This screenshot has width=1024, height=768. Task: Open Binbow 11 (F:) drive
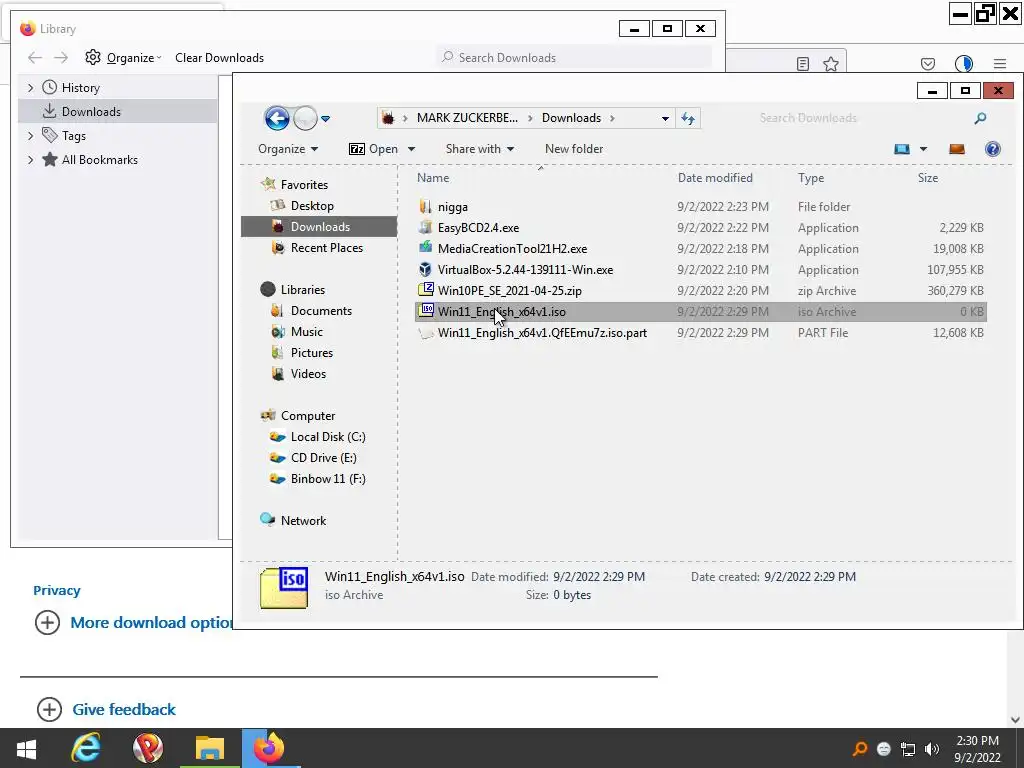[327, 479]
